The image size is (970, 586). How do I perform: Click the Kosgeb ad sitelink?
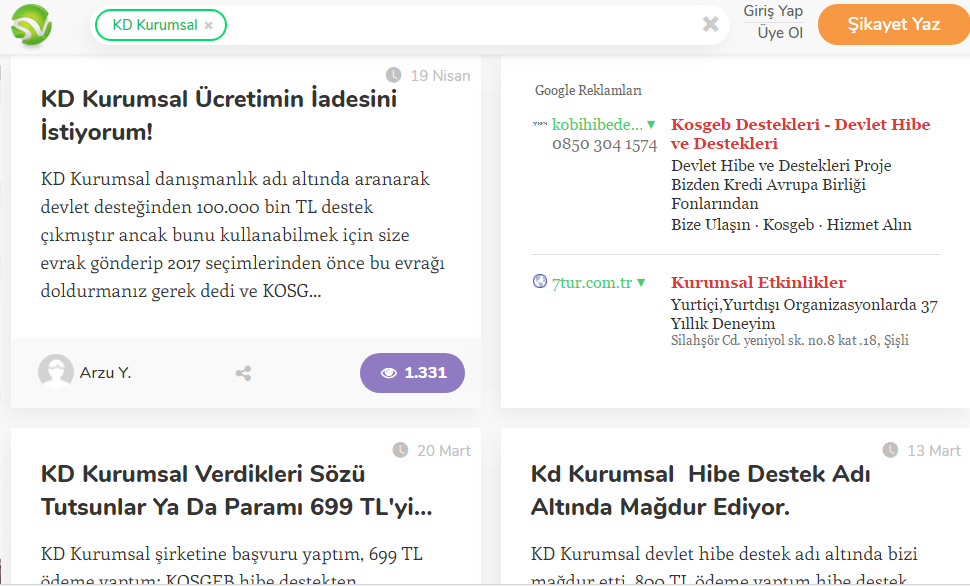click(788, 225)
